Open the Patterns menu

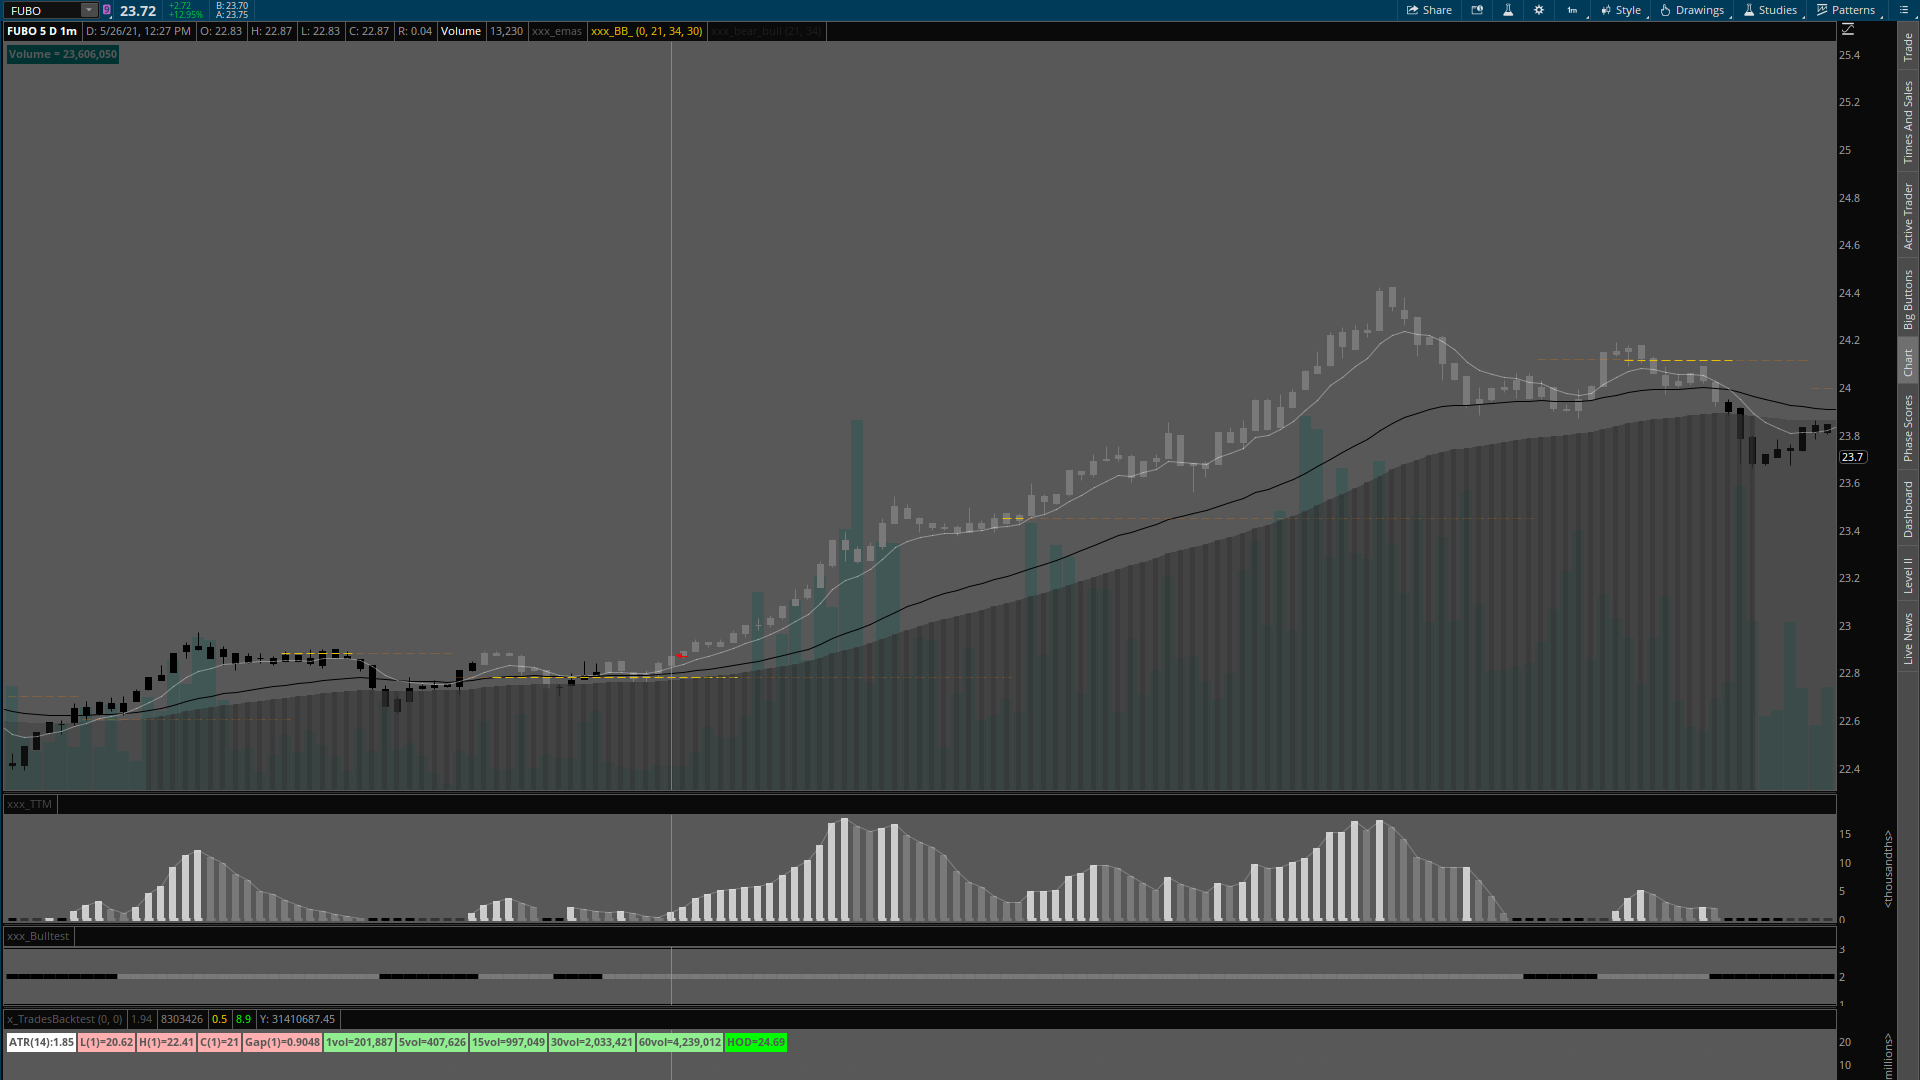1846,10
